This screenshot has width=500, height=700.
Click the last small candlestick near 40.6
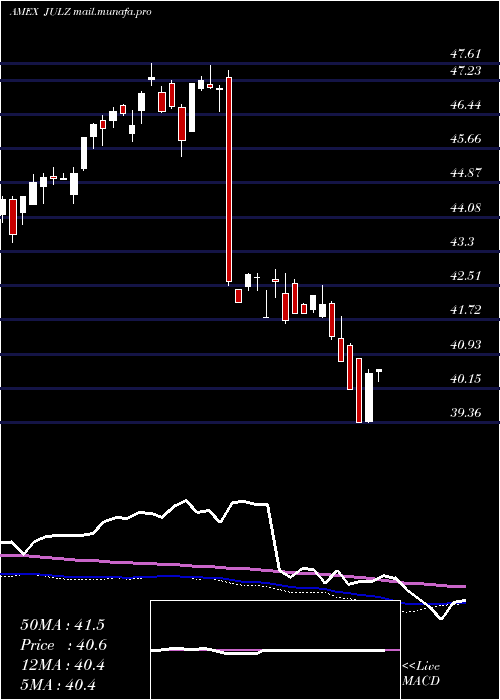click(x=379, y=375)
